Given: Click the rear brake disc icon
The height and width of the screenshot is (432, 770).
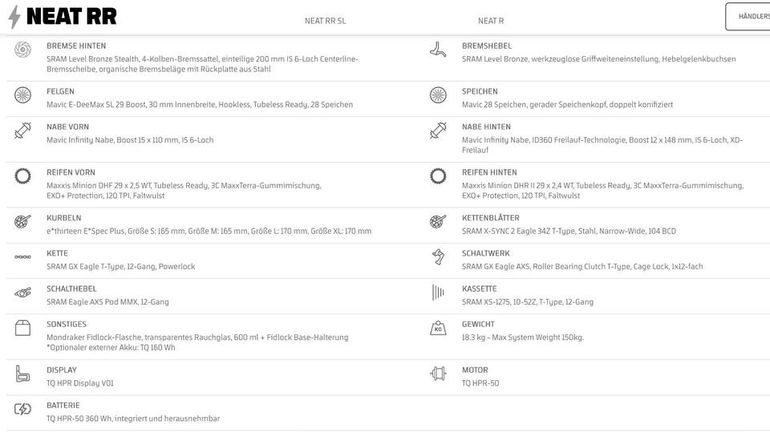Looking at the screenshot, I should [x=23, y=50].
